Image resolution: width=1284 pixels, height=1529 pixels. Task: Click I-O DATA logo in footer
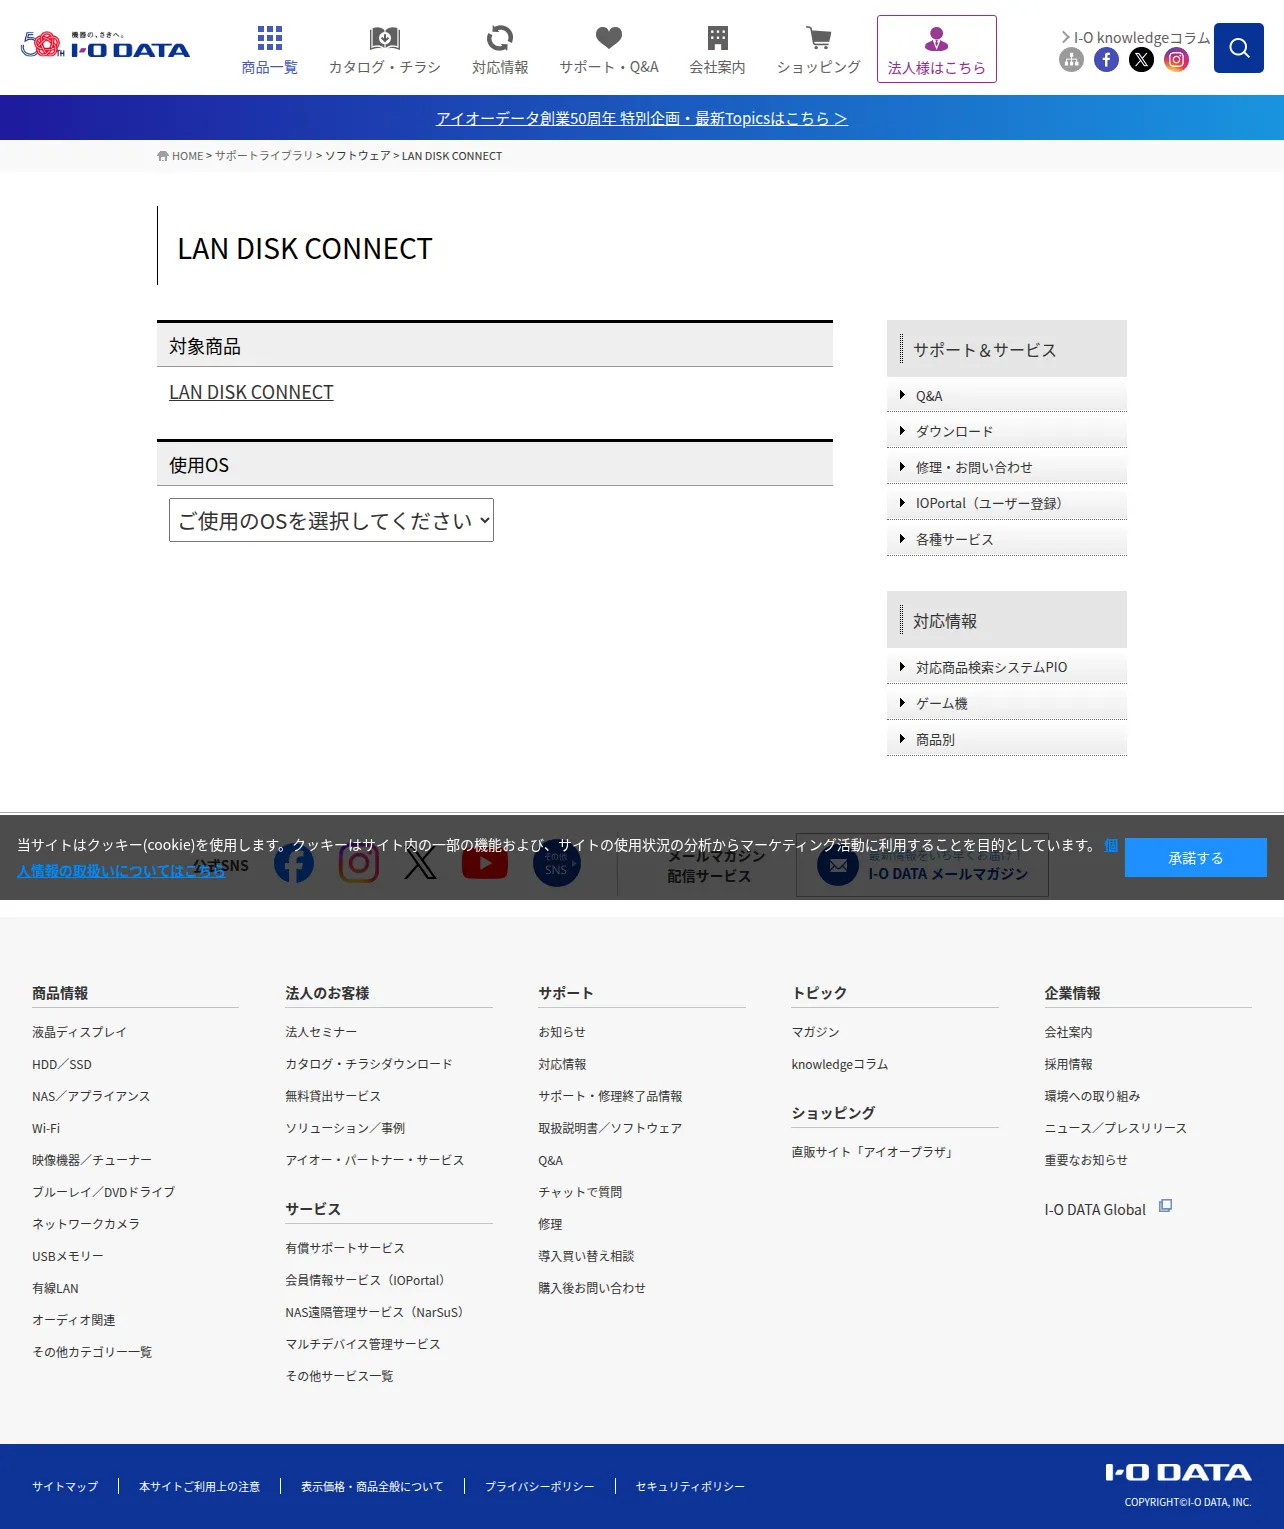tap(1178, 1472)
